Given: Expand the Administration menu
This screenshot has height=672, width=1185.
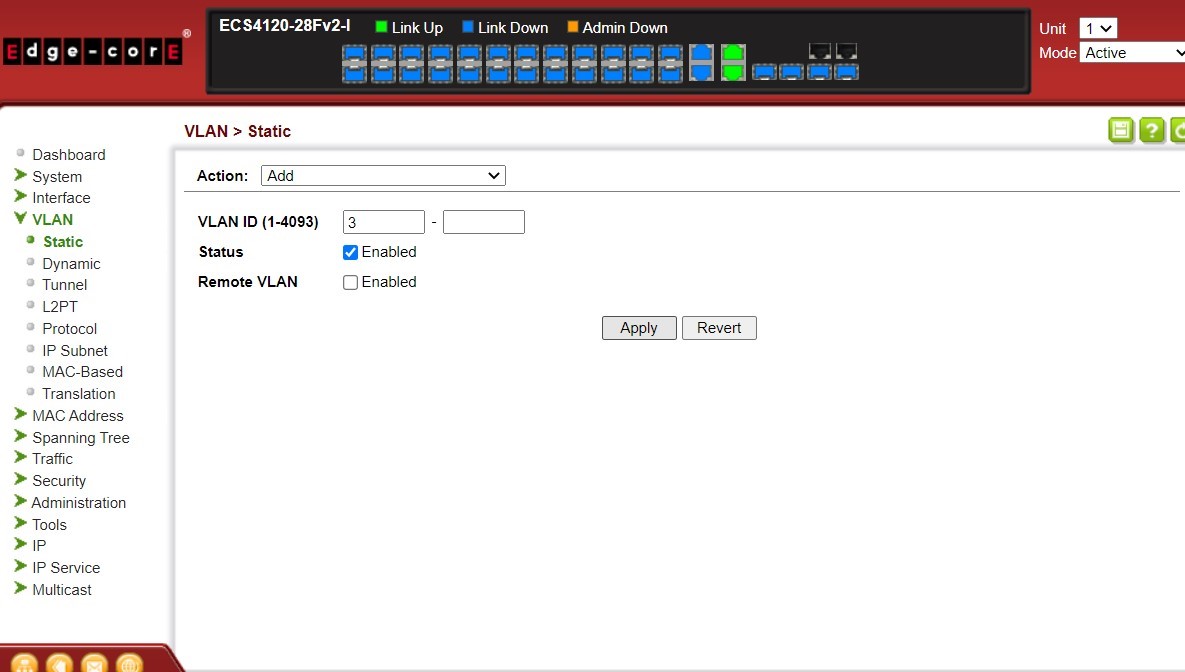Looking at the screenshot, I should (x=79, y=503).
